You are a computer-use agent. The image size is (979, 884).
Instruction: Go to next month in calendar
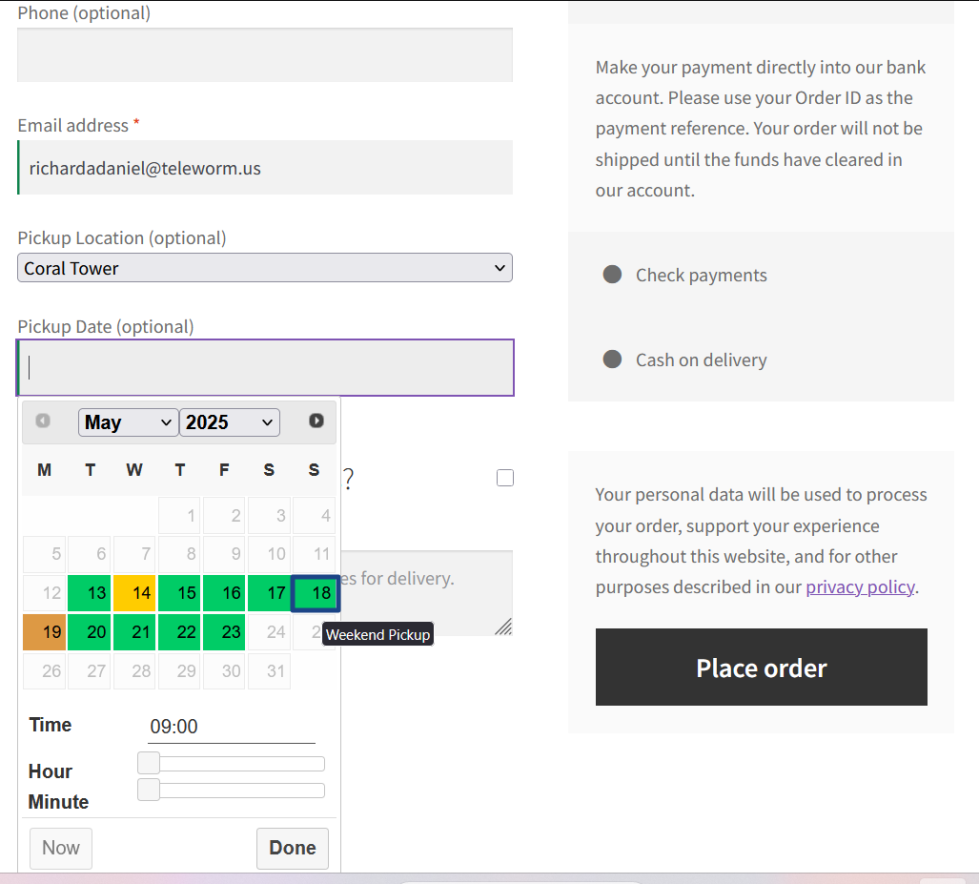tap(316, 421)
